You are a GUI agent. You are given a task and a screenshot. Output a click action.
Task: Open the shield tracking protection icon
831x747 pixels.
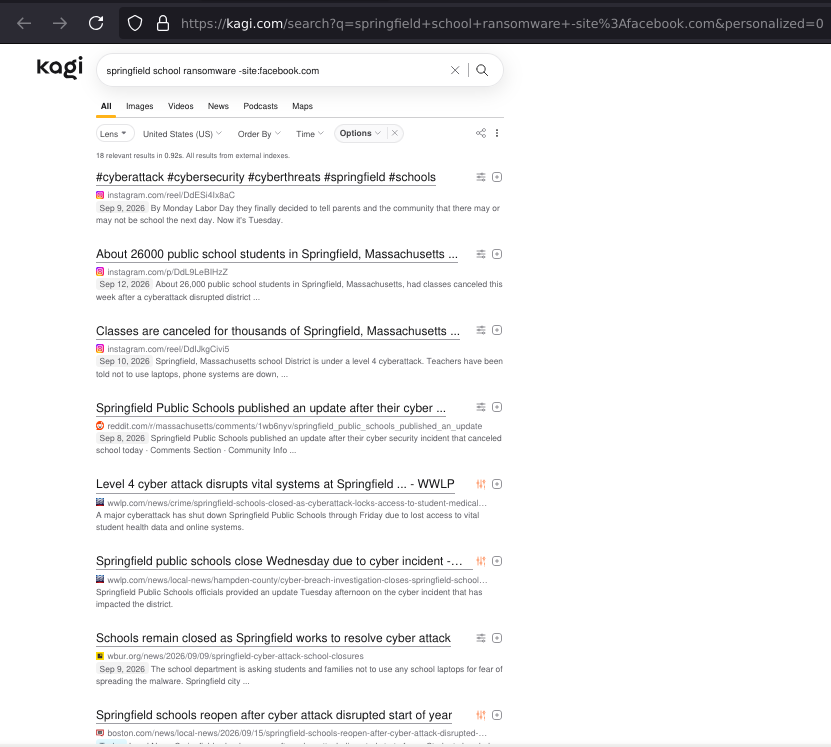tap(135, 23)
